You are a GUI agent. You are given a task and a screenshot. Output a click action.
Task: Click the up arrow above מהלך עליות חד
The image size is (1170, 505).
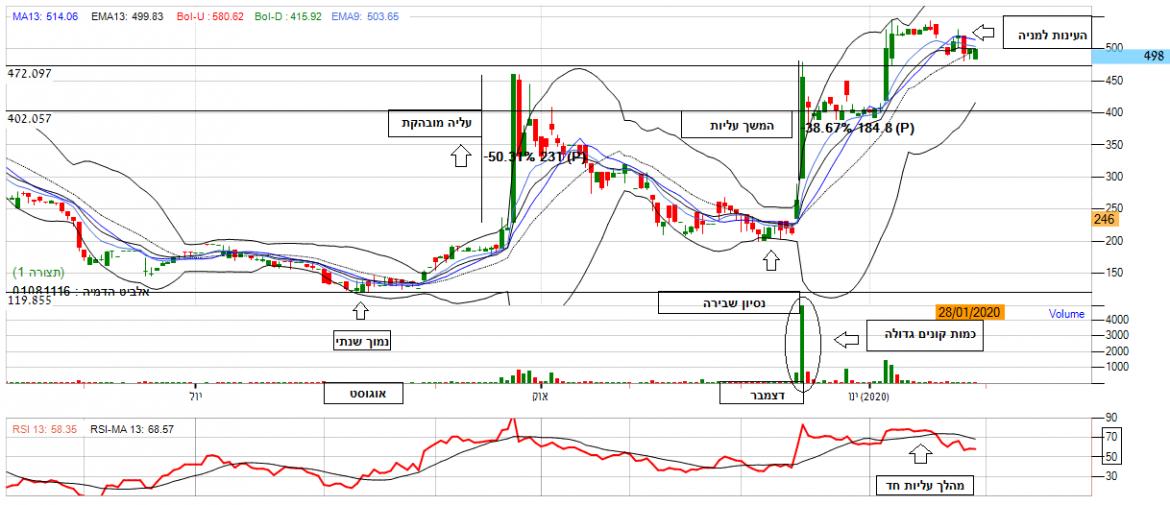pyautogui.click(x=917, y=455)
